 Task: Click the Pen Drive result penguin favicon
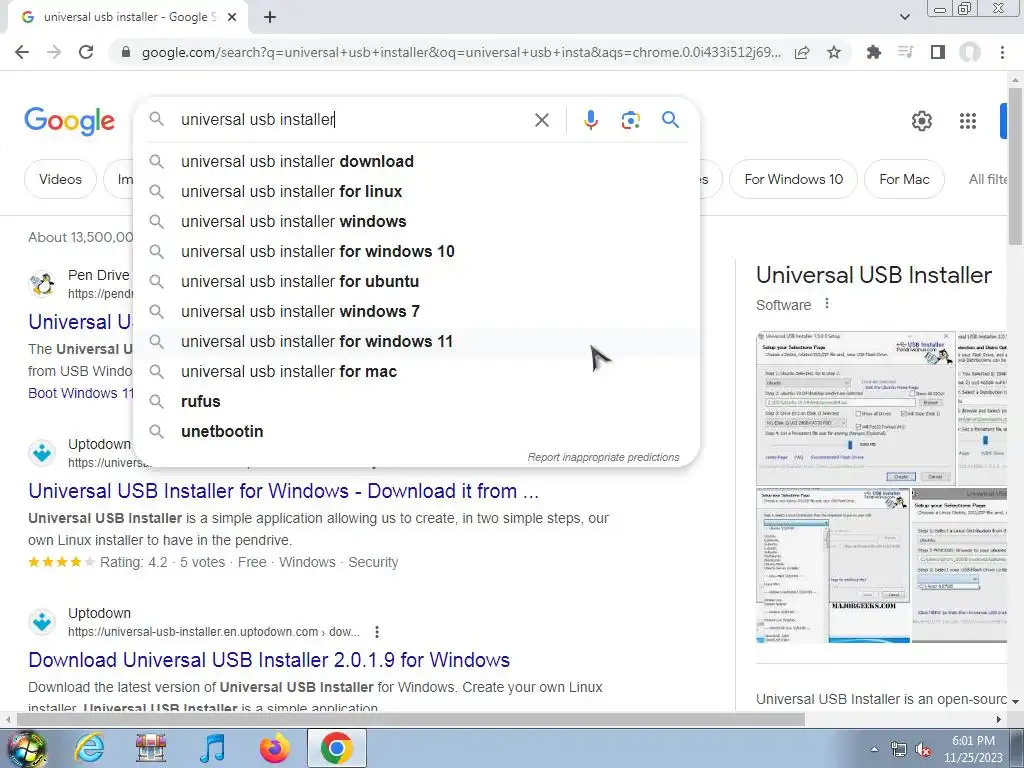(x=42, y=284)
